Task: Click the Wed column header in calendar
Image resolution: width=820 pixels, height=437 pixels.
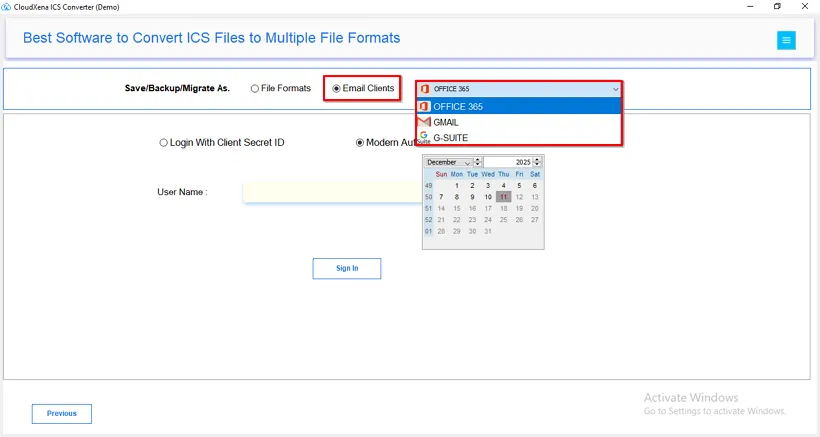Action: click(488, 174)
